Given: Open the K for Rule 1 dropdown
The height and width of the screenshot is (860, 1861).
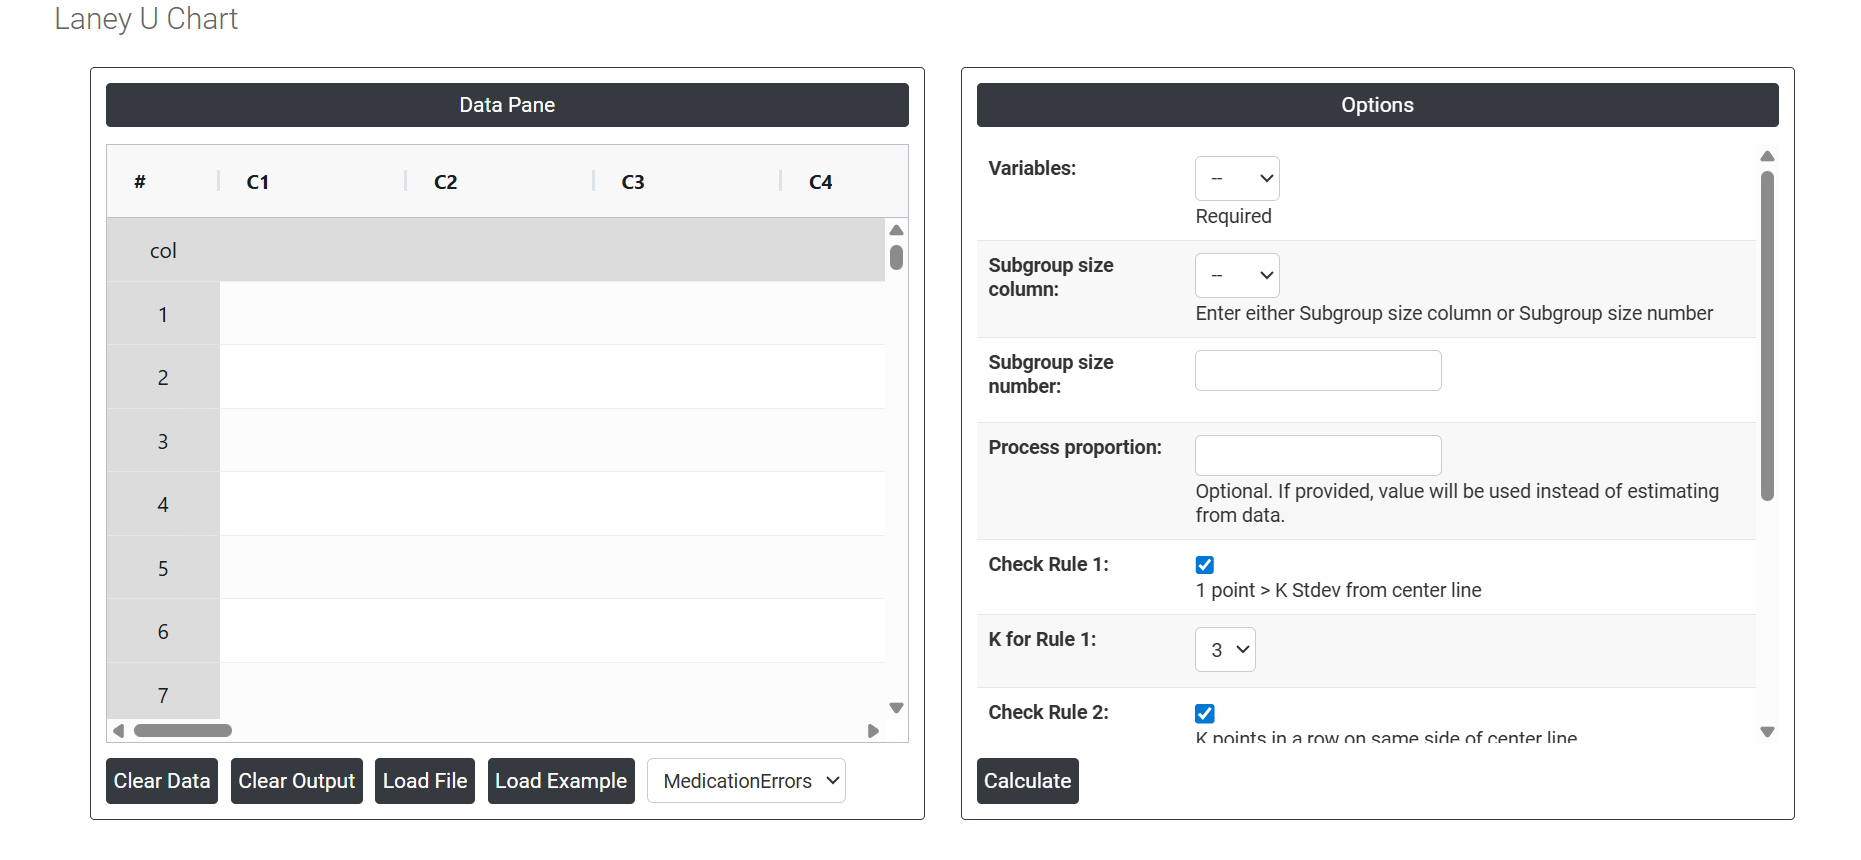Looking at the screenshot, I should (1225, 650).
